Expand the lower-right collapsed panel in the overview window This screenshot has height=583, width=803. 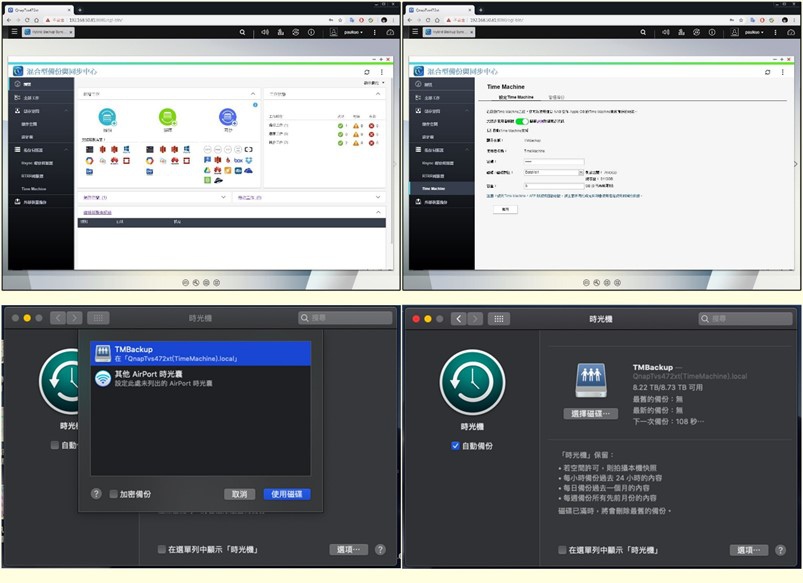tap(378, 197)
